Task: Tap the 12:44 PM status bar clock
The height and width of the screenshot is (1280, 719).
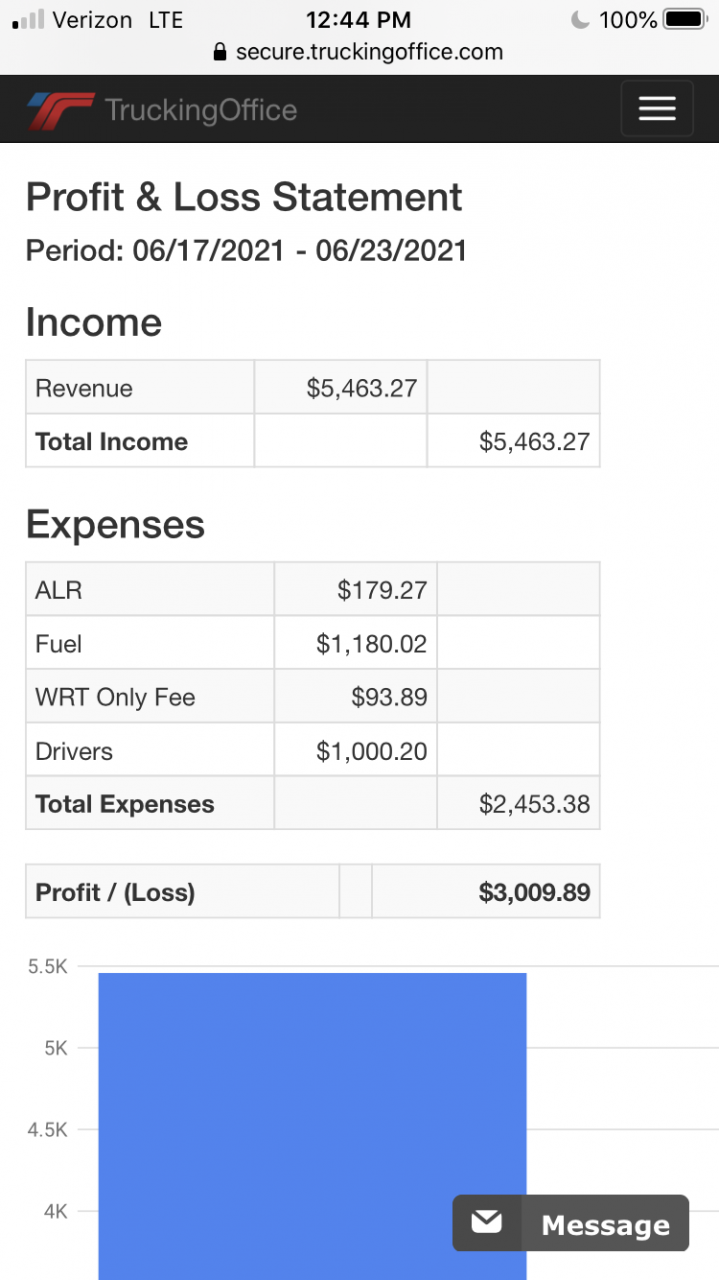Action: [359, 19]
